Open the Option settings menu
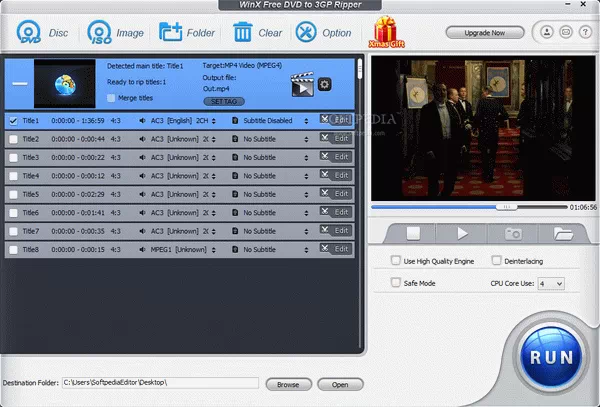The image size is (600, 407). (x=324, y=32)
